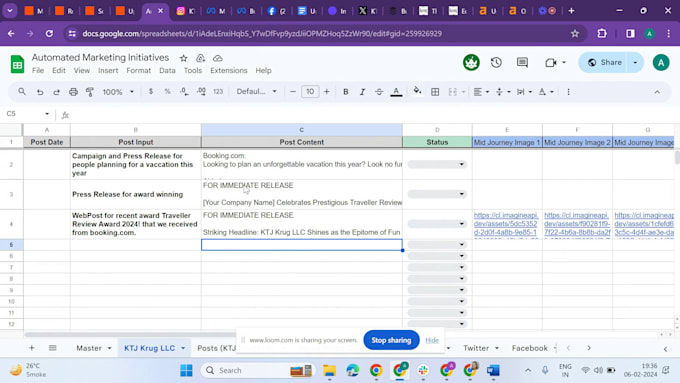Open Mid Journey Image 1 link

pyautogui.click(x=506, y=224)
